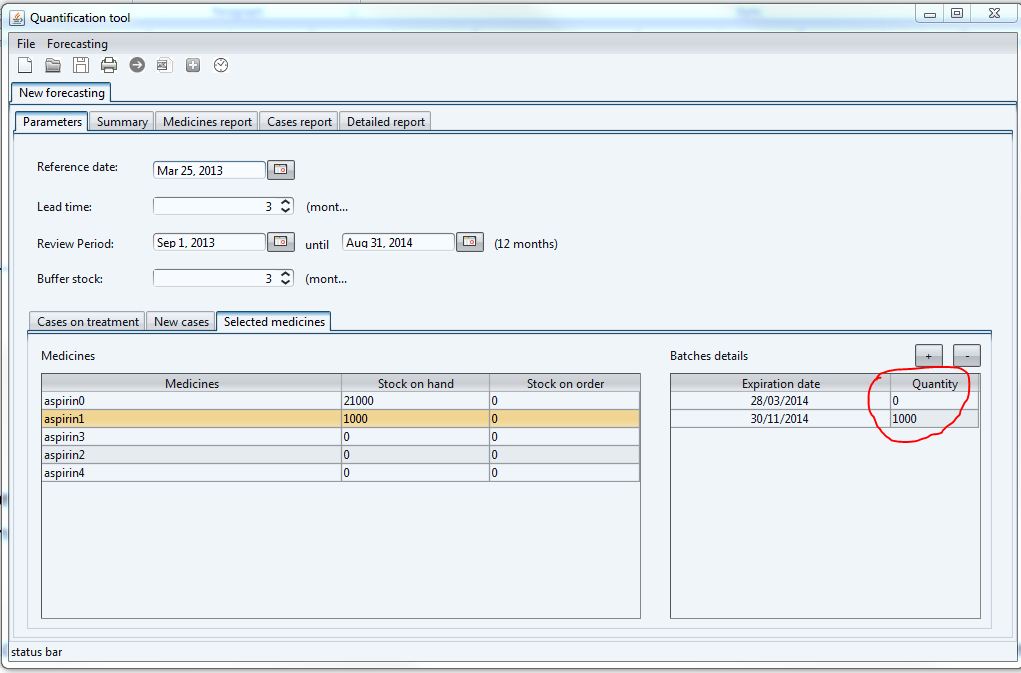Viewport: 1021px width, 673px height.
Task: Select batch expiring 28/03/2014
Action: coord(824,401)
